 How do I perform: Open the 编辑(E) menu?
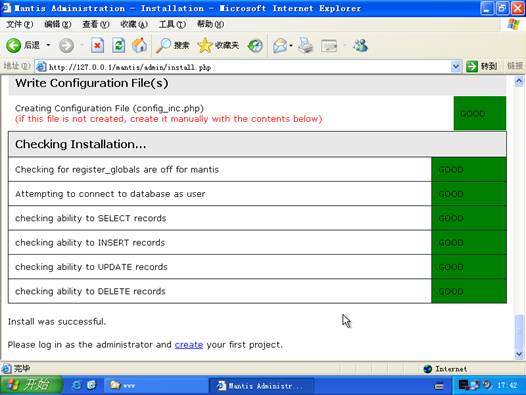click(x=58, y=24)
